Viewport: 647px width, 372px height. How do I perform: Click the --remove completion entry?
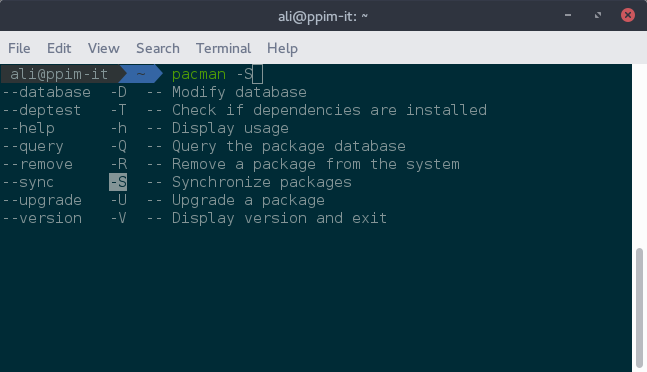38,164
